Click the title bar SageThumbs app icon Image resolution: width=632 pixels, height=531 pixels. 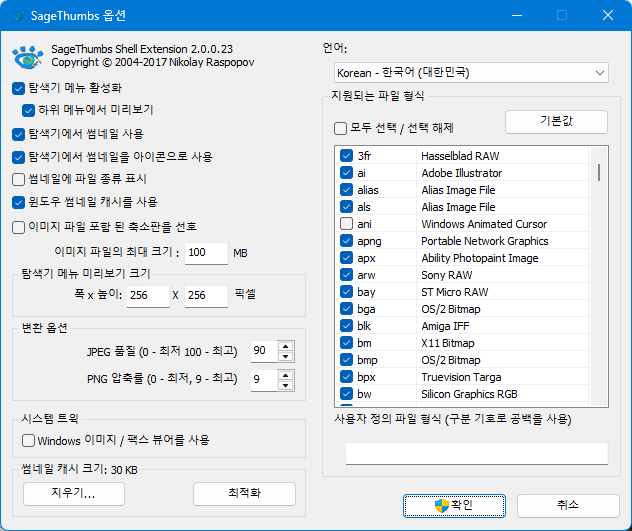(x=17, y=15)
